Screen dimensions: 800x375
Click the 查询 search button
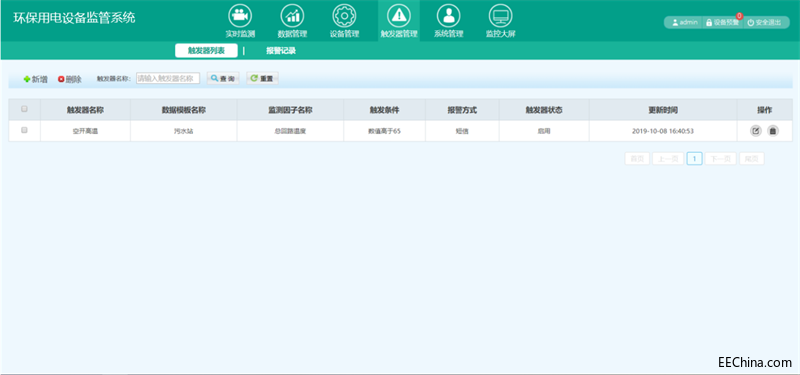pos(223,79)
